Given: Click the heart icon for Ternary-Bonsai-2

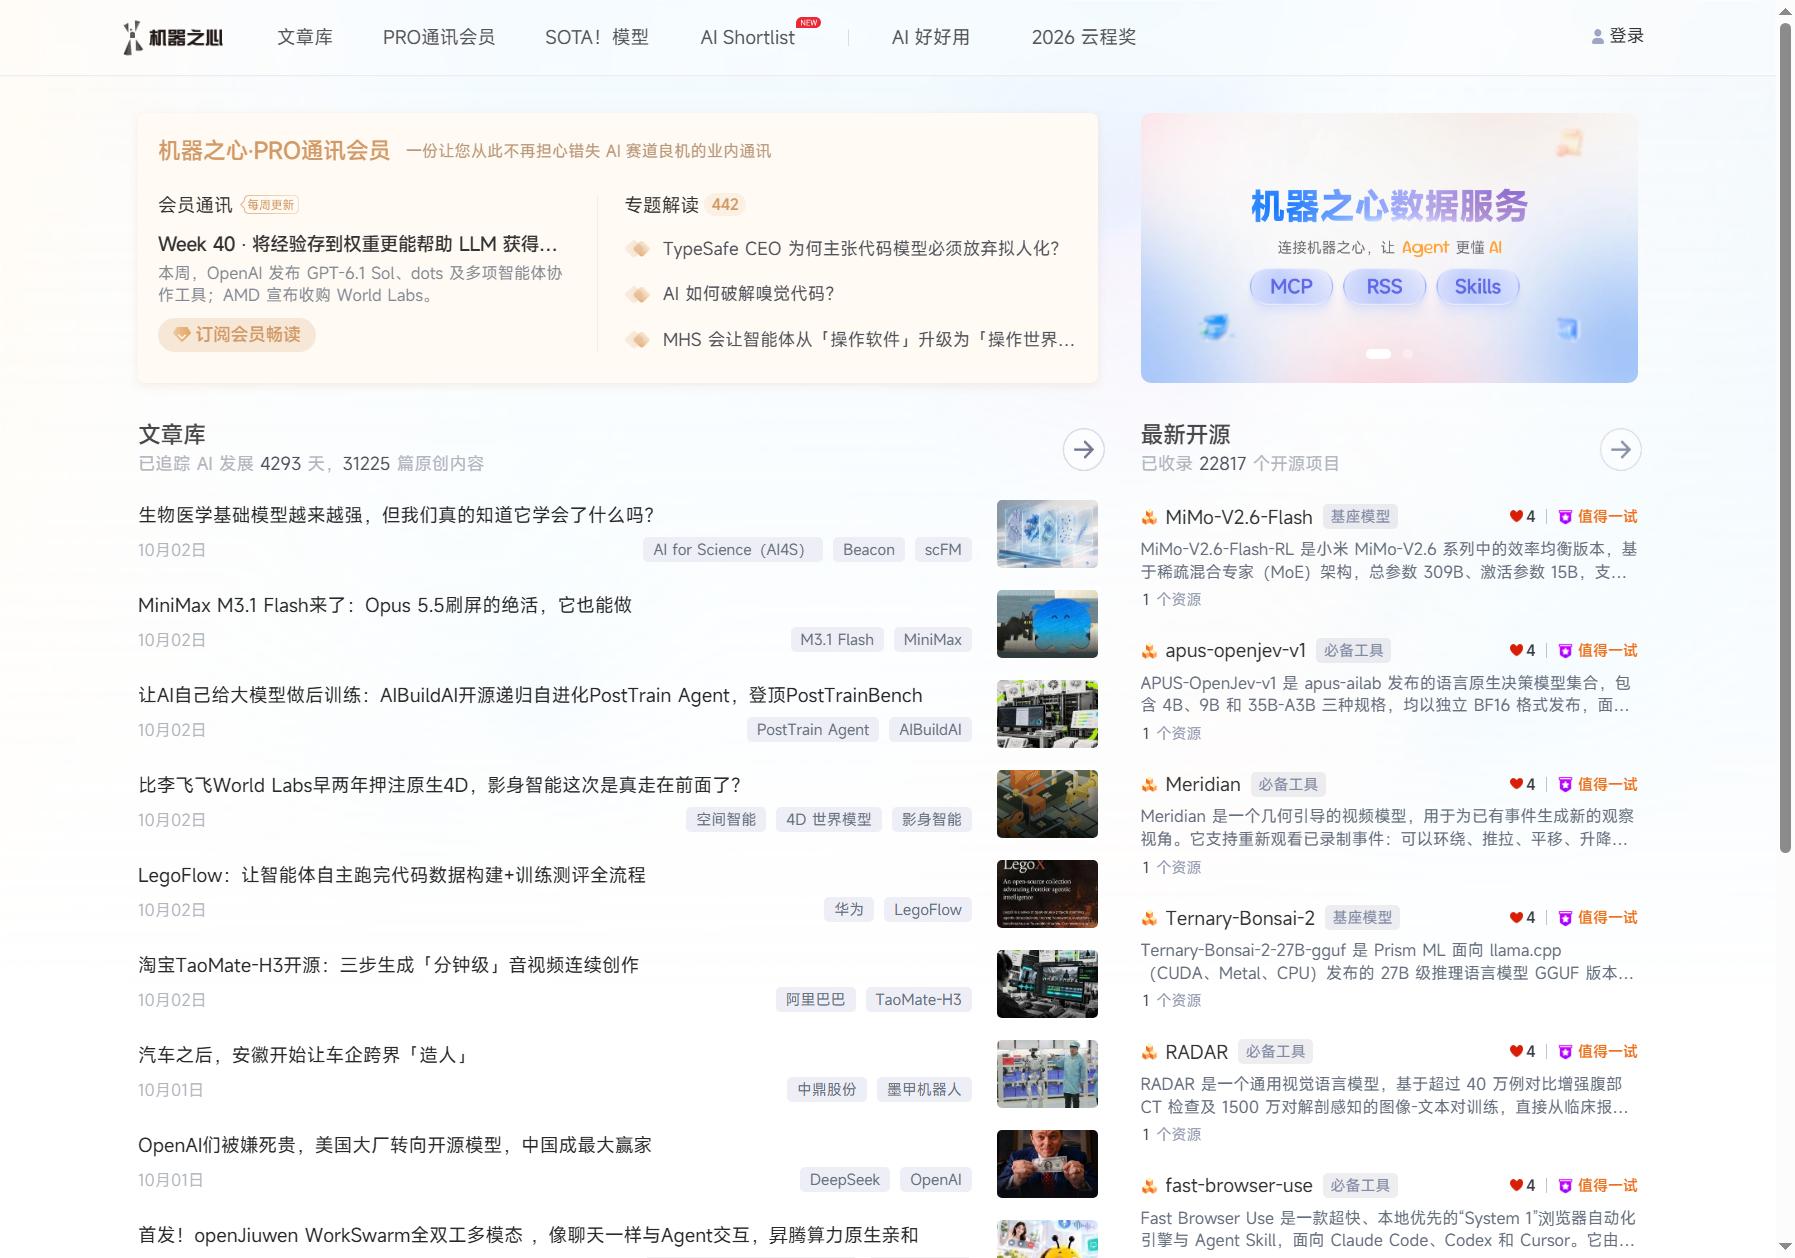Looking at the screenshot, I should (1516, 918).
